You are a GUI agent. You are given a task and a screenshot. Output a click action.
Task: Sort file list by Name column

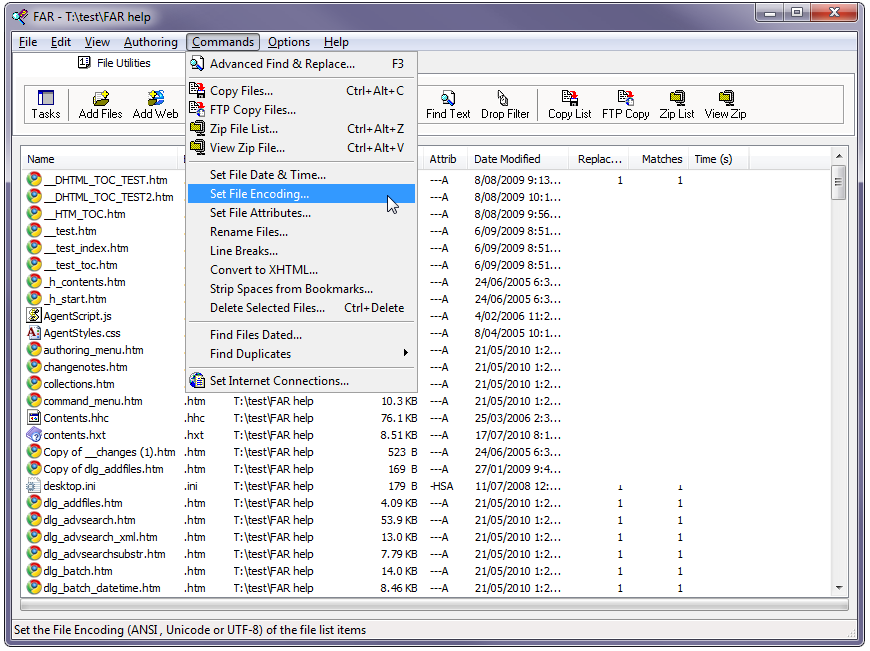pos(41,159)
